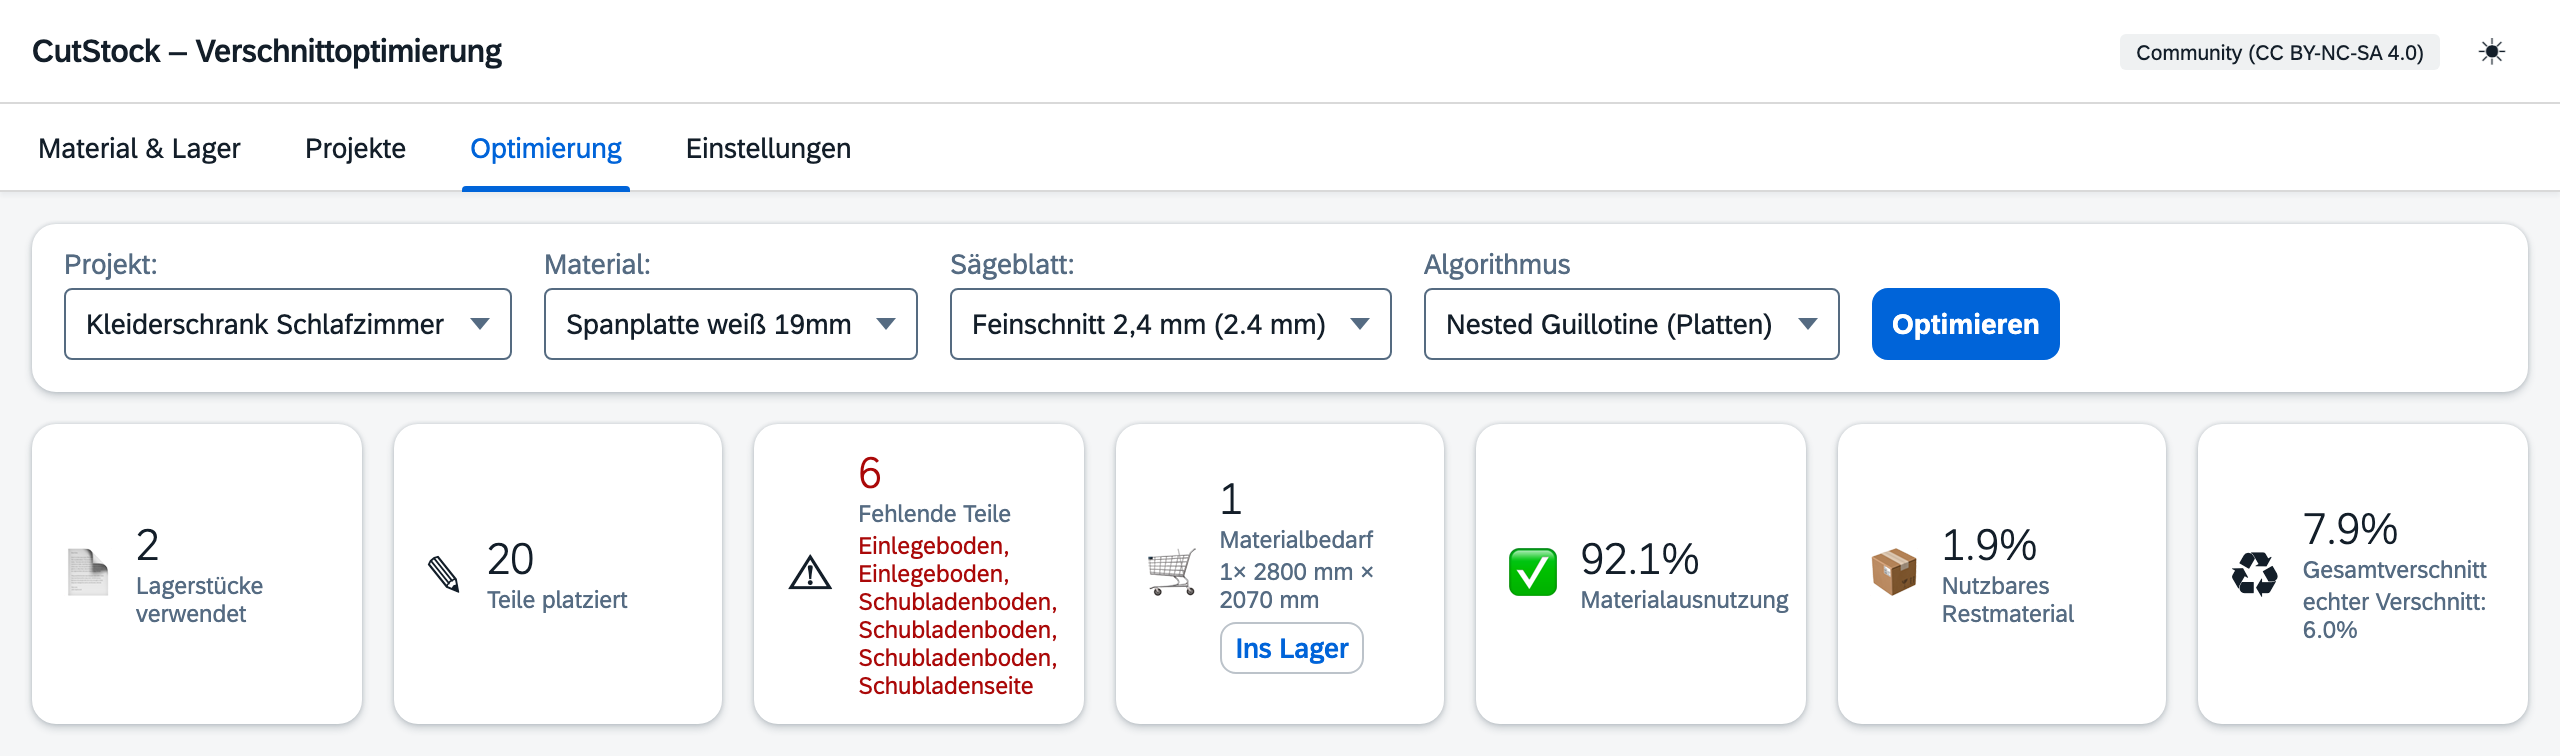Image resolution: width=2560 pixels, height=756 pixels.
Task: Click the shopping cart Materialbedarf icon
Action: (x=1171, y=573)
